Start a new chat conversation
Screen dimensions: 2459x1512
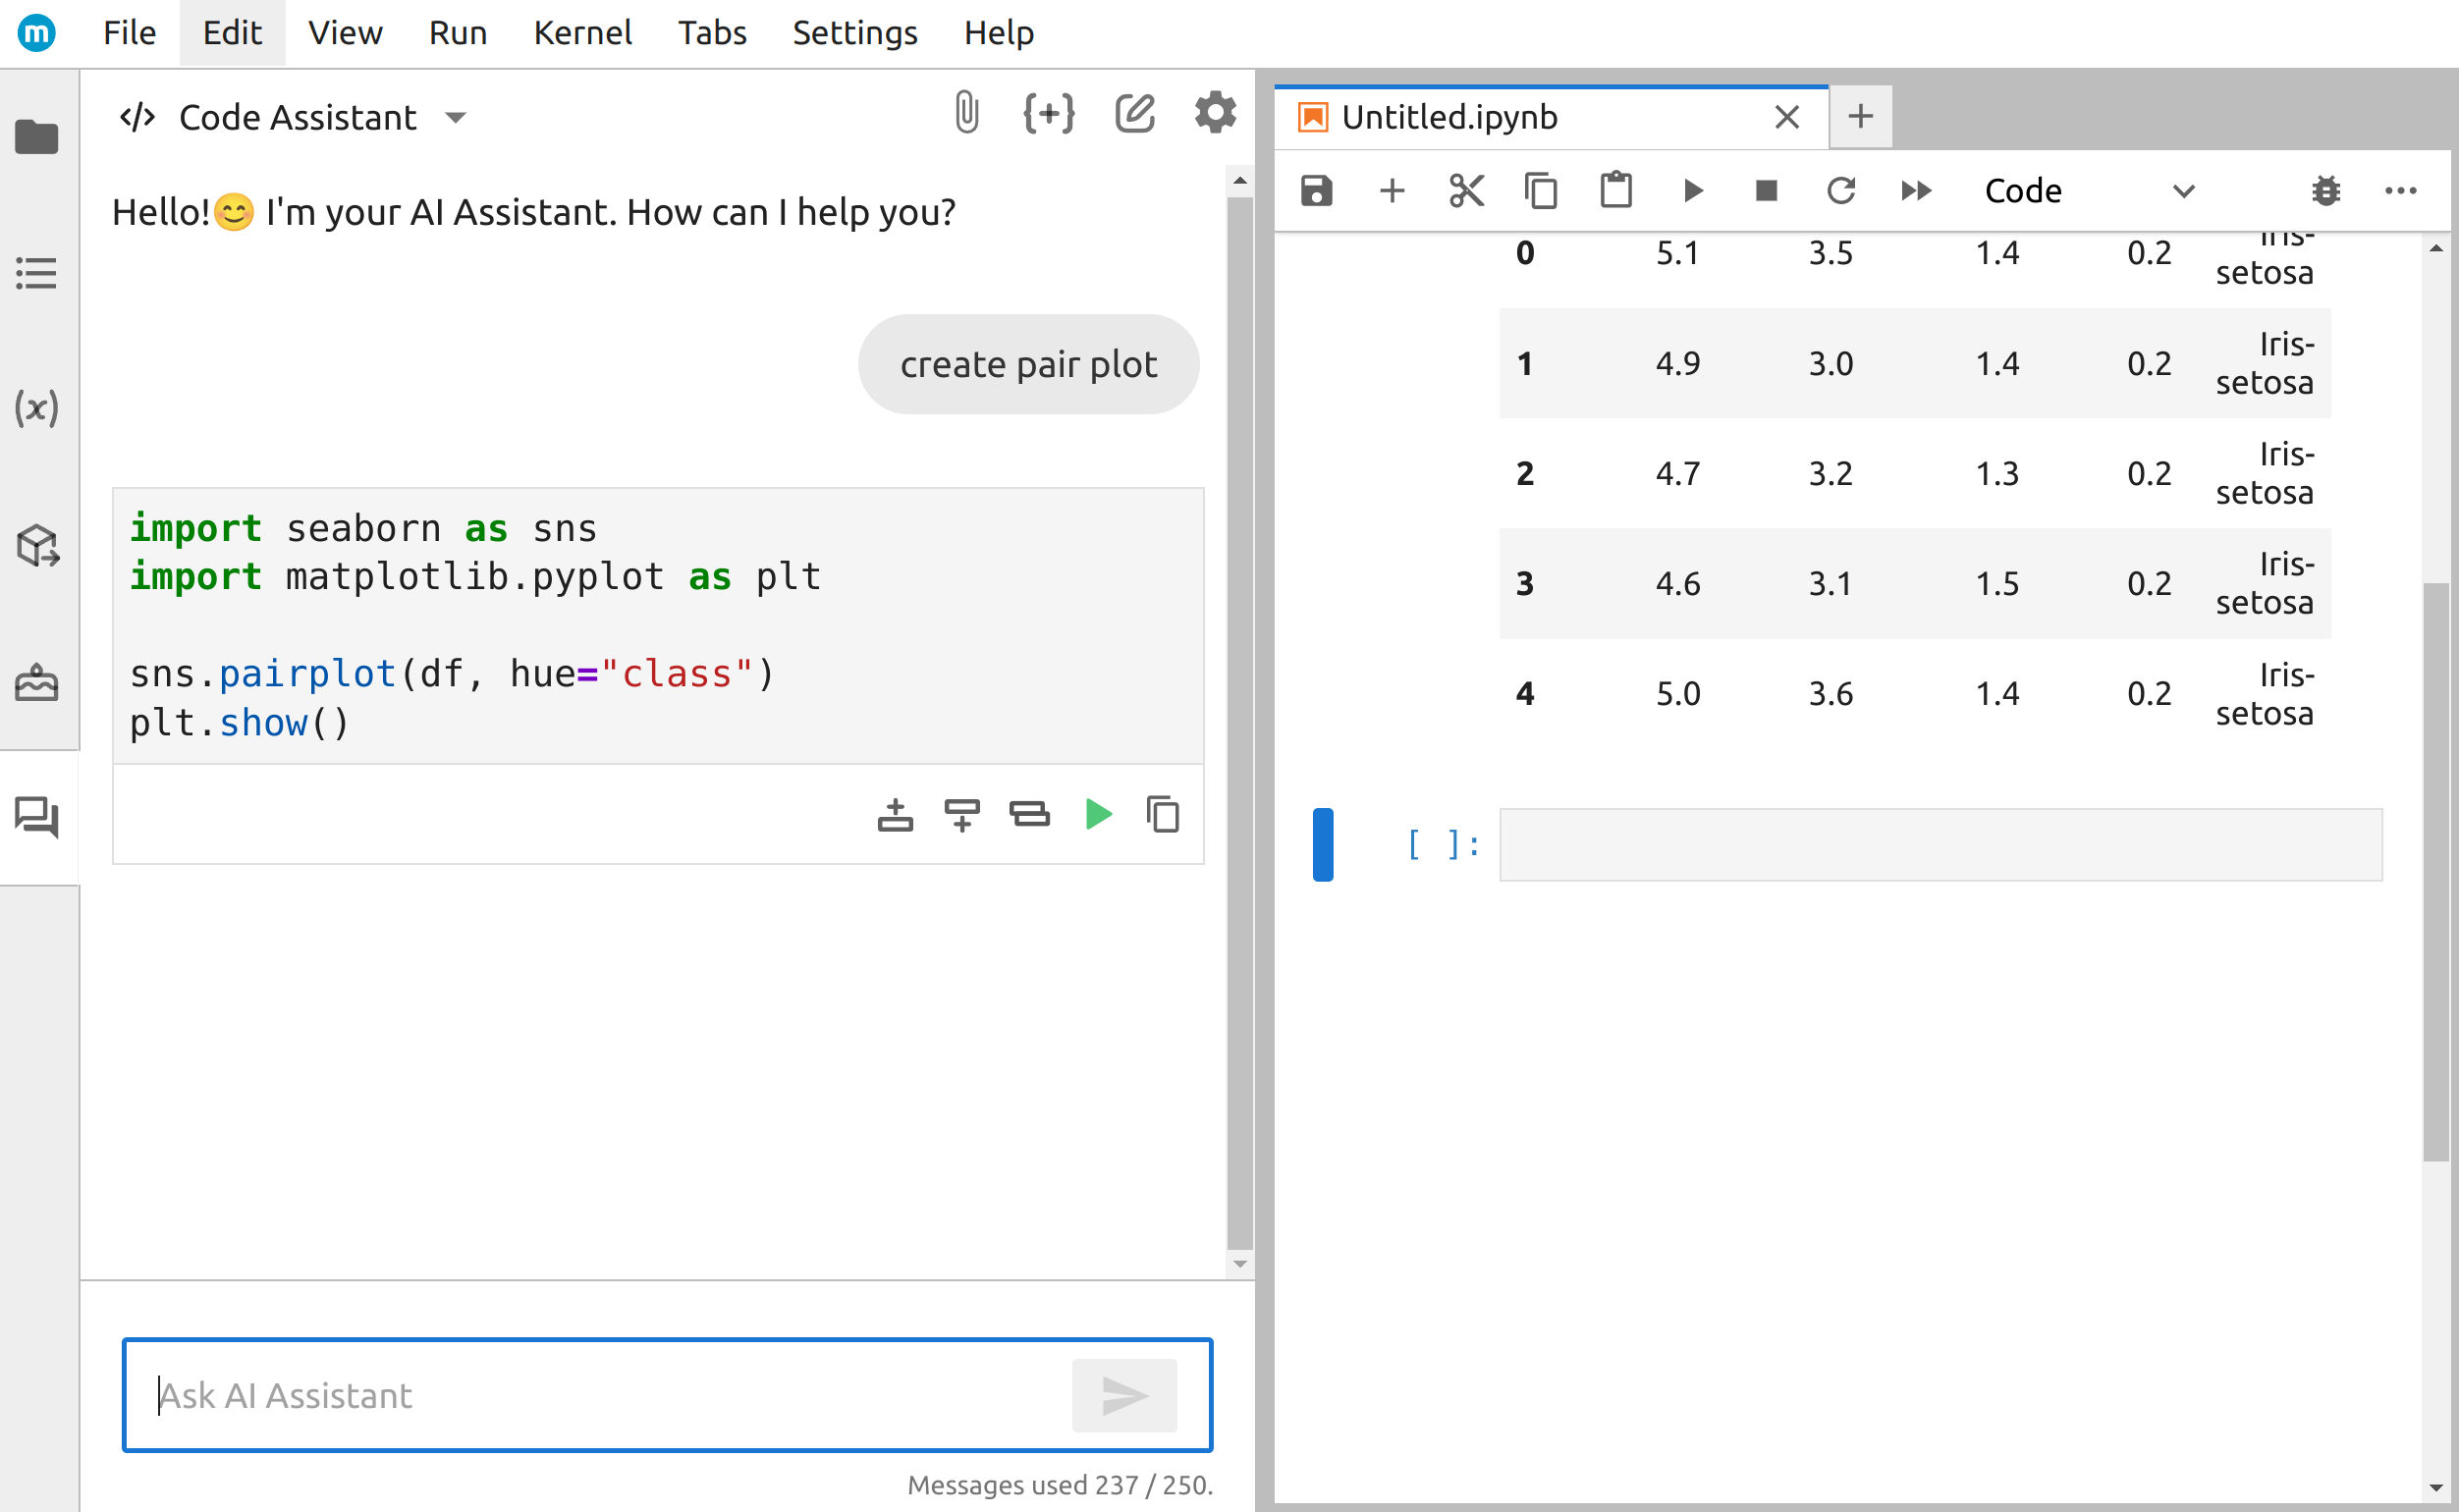pyautogui.click(x=1135, y=112)
